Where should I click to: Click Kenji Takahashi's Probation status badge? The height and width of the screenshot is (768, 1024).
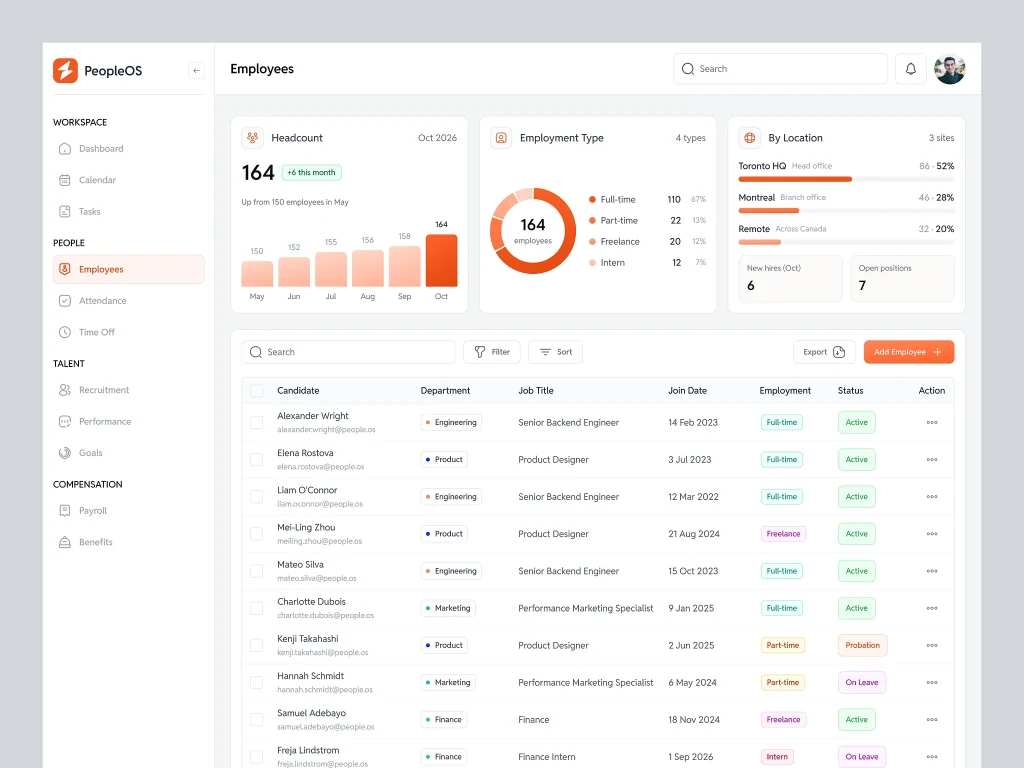pos(862,645)
